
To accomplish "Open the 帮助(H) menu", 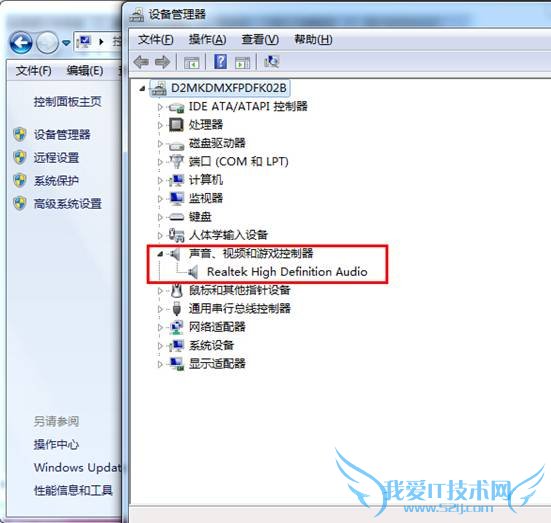I will pos(313,39).
